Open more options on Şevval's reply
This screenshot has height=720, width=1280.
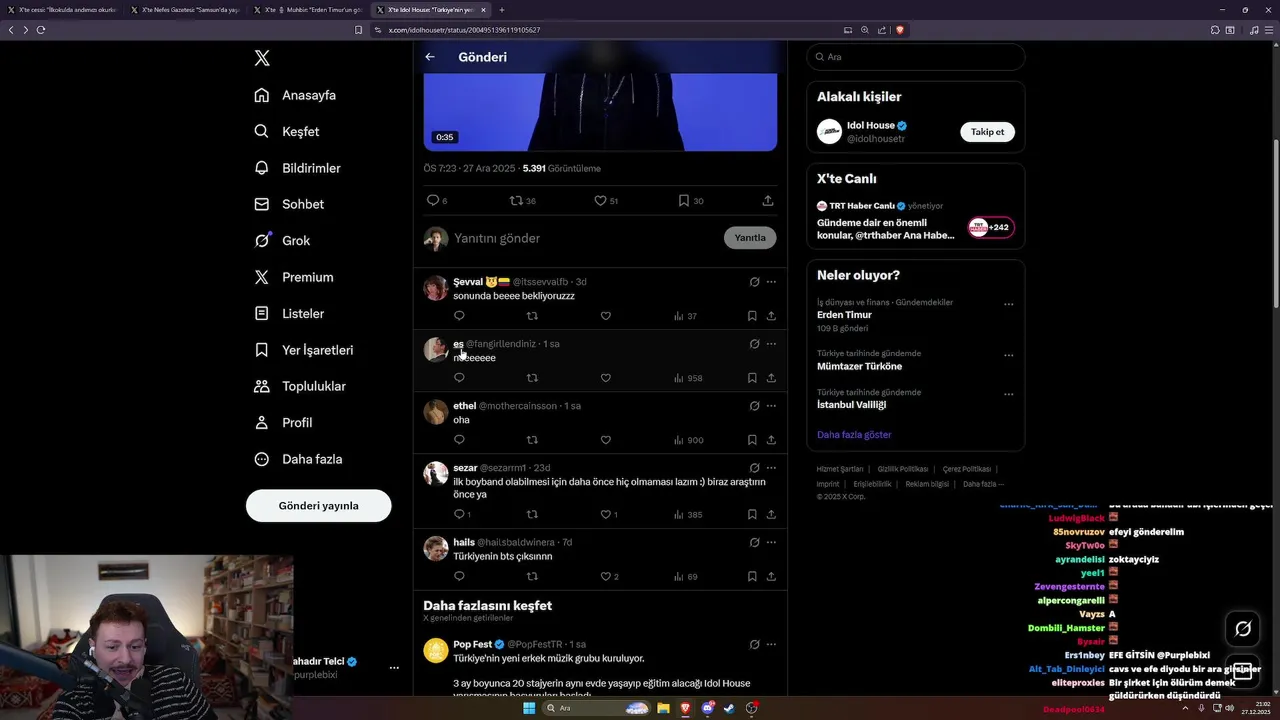771,282
